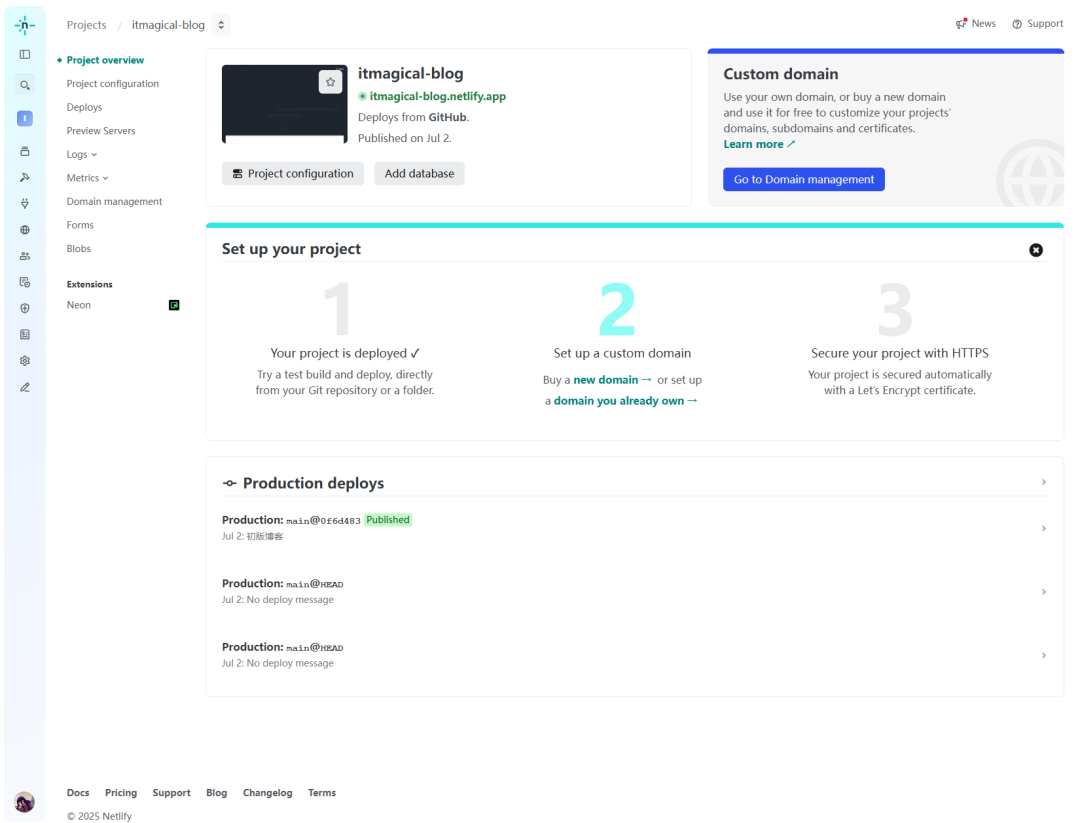Open the itmagical-blog.netlify.app link

438,96
